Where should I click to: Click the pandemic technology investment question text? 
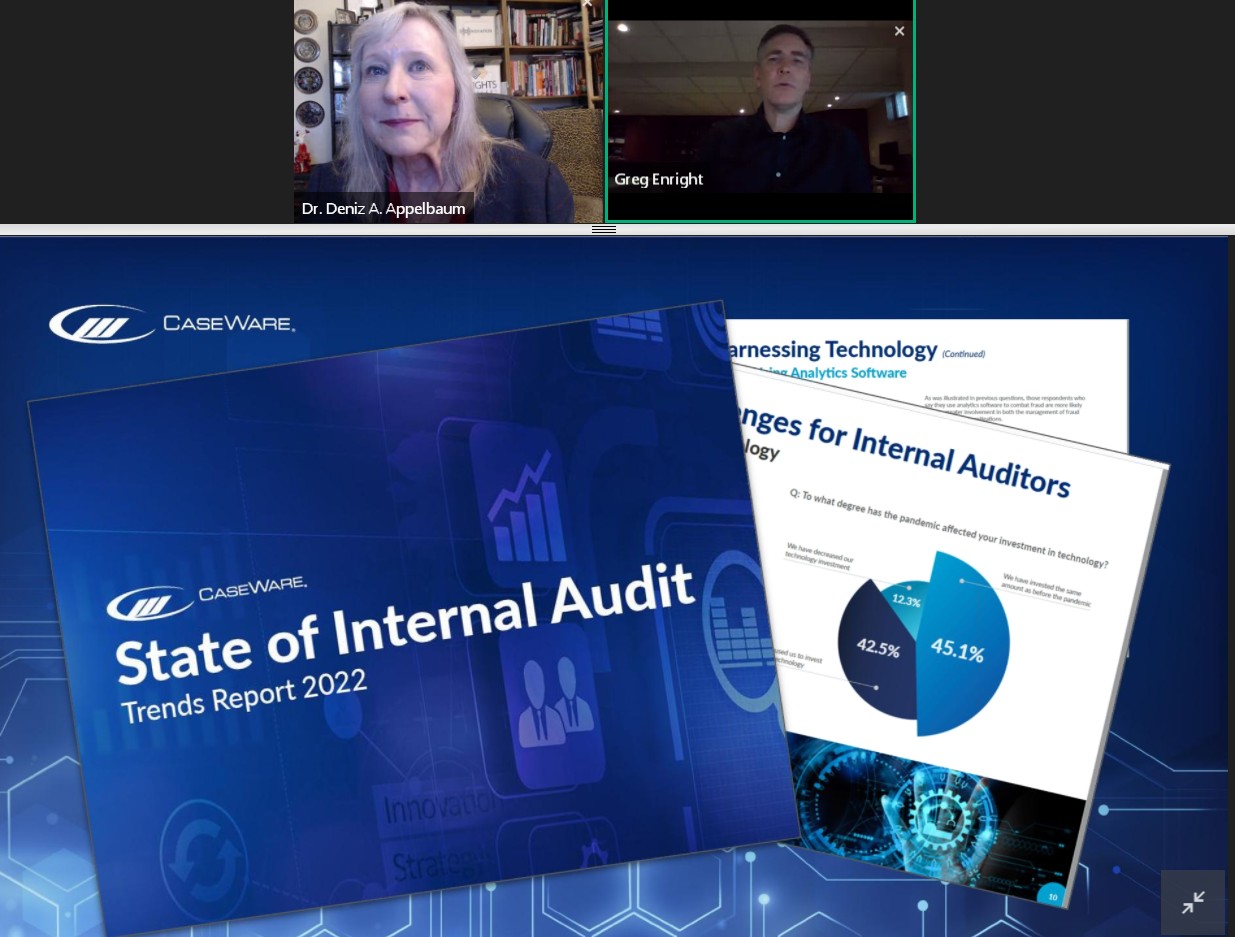947,530
